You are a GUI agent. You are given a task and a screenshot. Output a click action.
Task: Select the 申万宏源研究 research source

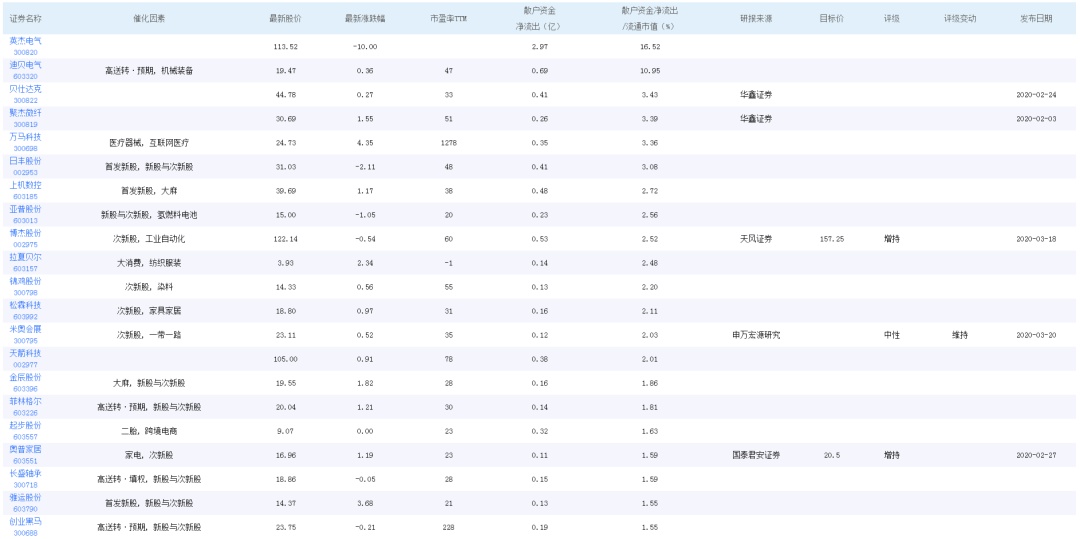(756, 335)
